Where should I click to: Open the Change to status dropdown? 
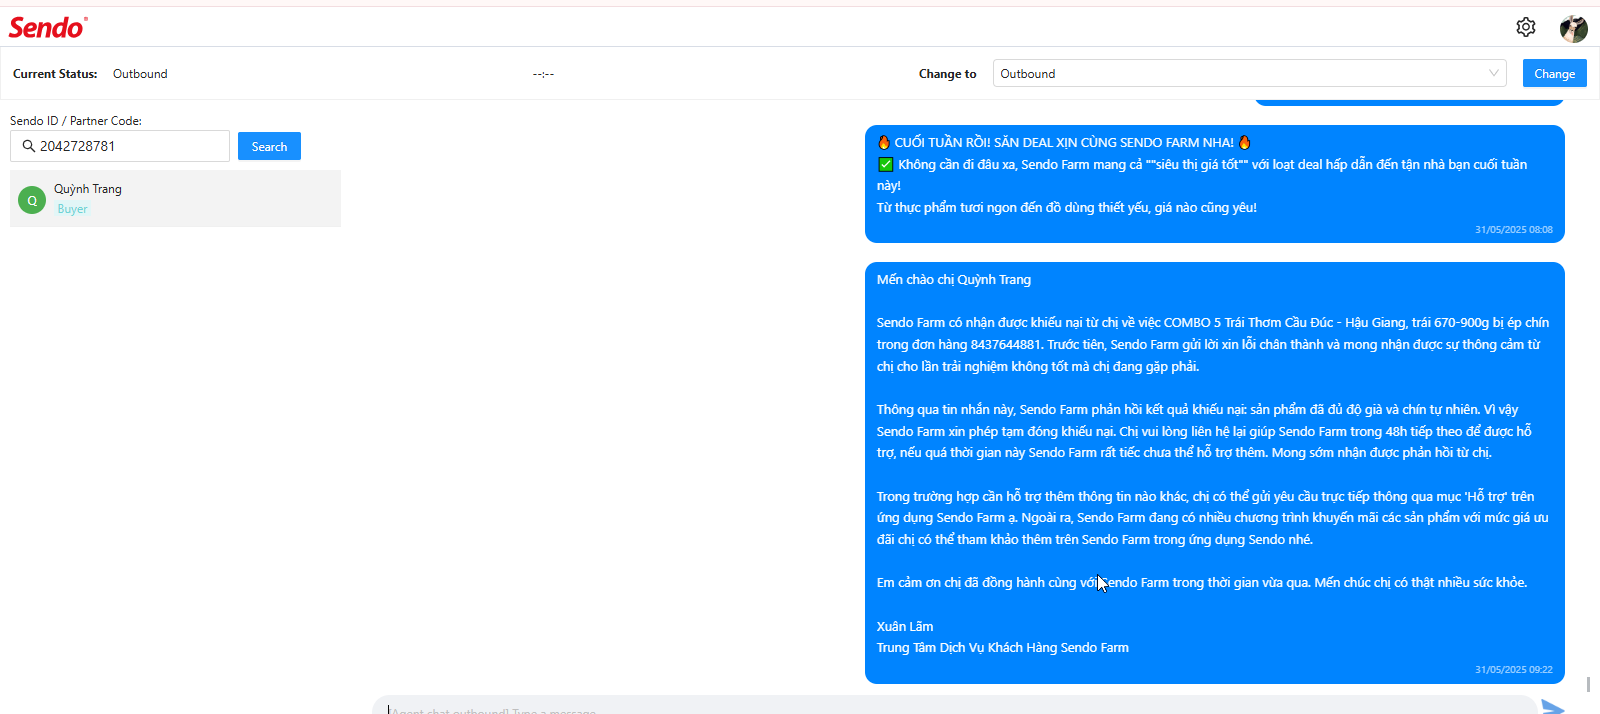tap(1249, 73)
